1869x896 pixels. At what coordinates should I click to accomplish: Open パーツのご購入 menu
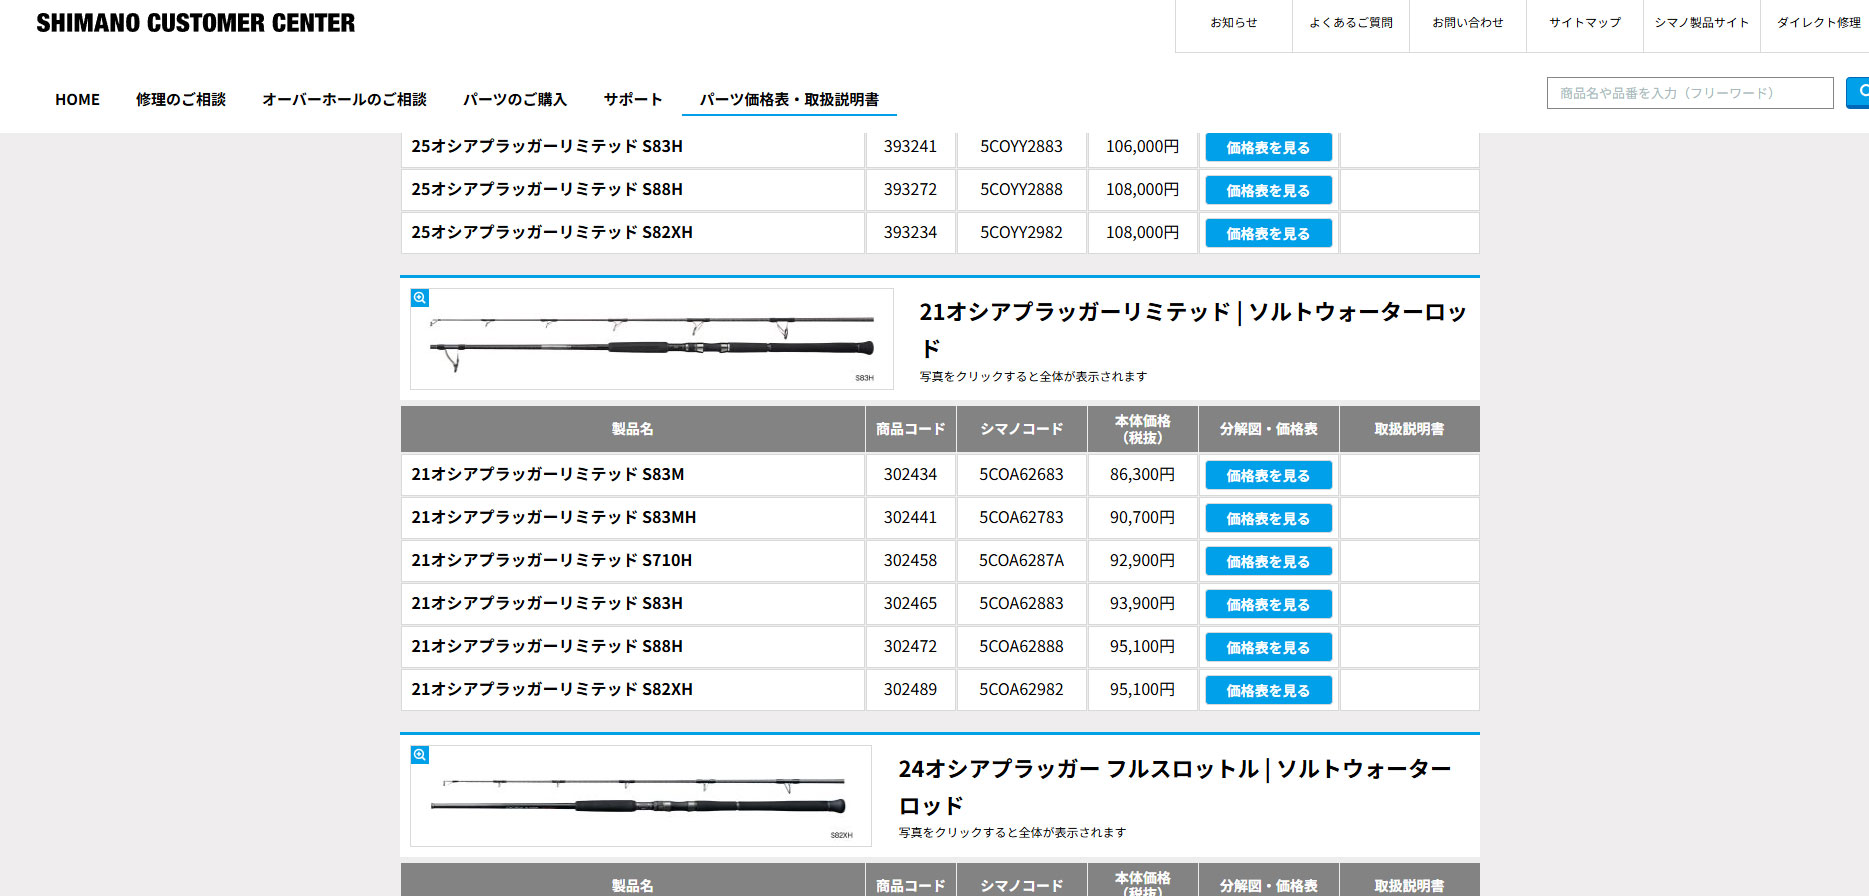pyautogui.click(x=514, y=100)
